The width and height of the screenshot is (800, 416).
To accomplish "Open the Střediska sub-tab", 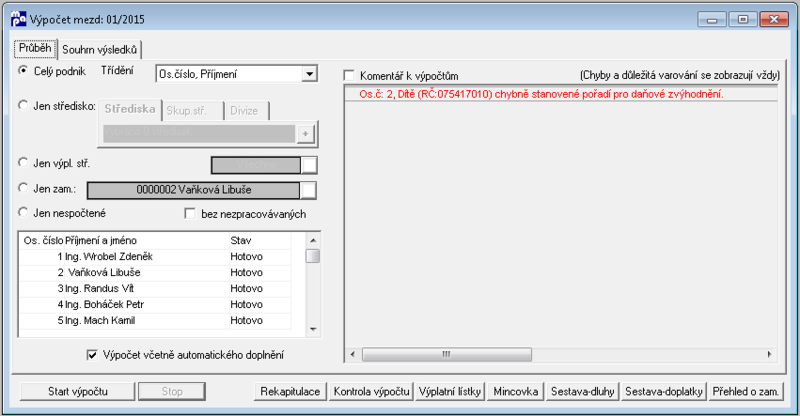I will tap(130, 109).
